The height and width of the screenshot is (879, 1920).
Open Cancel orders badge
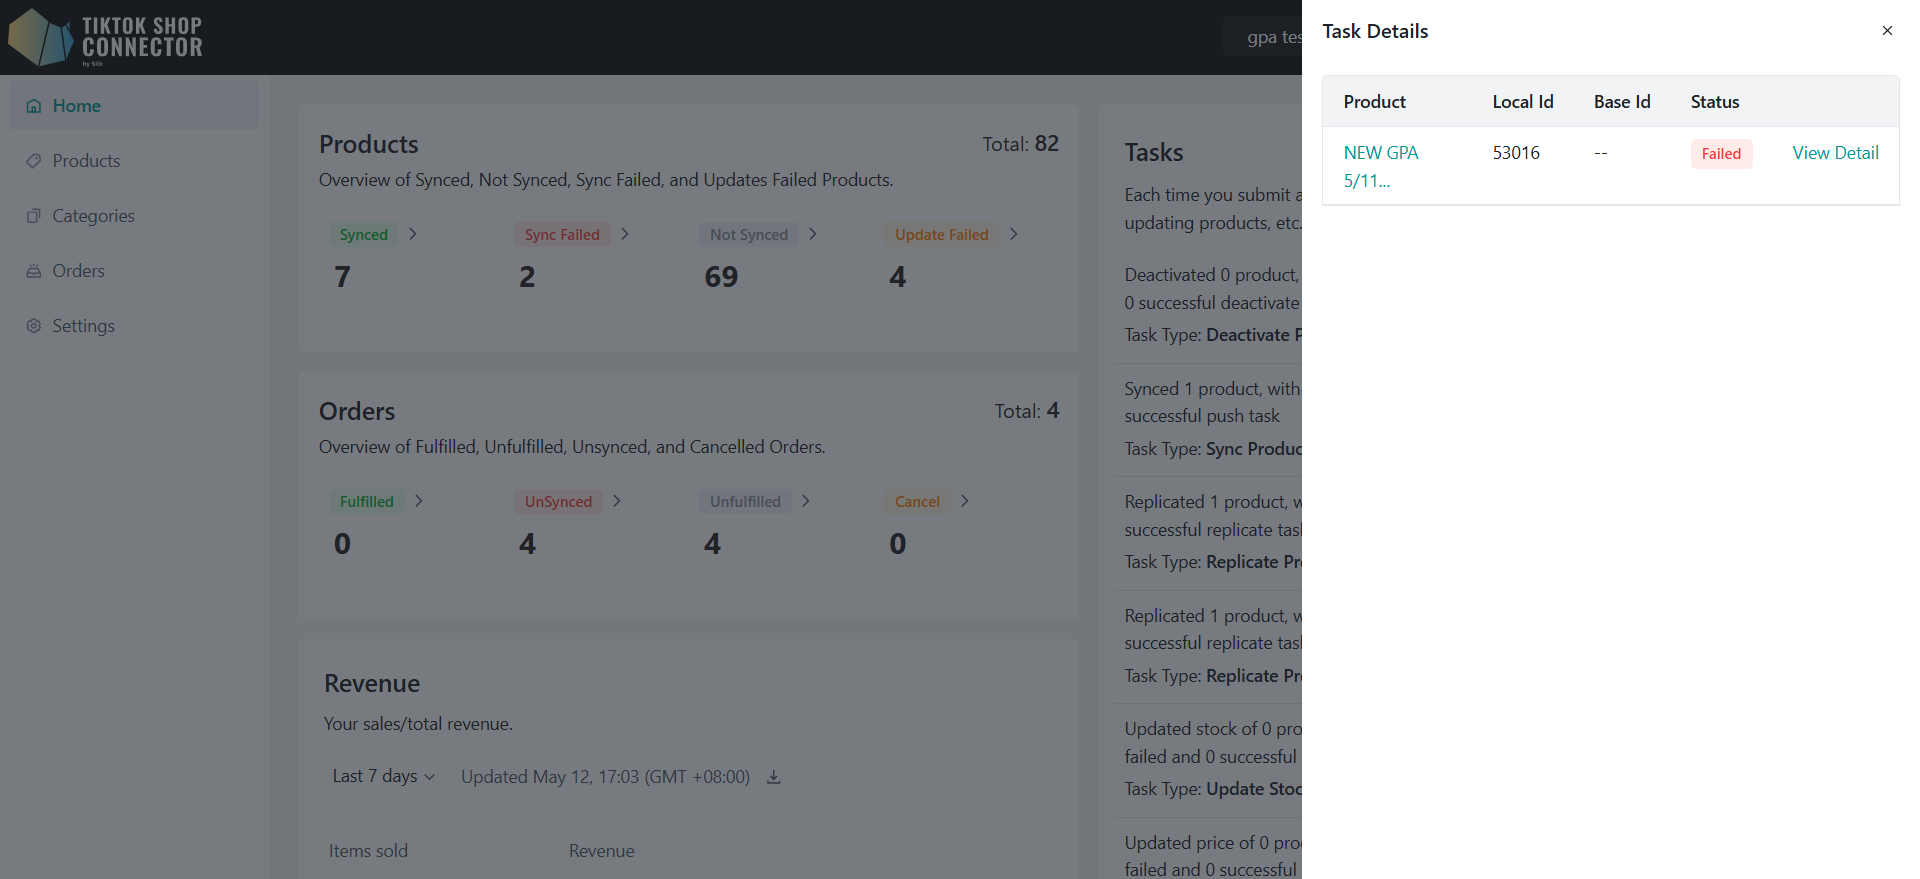point(917,502)
